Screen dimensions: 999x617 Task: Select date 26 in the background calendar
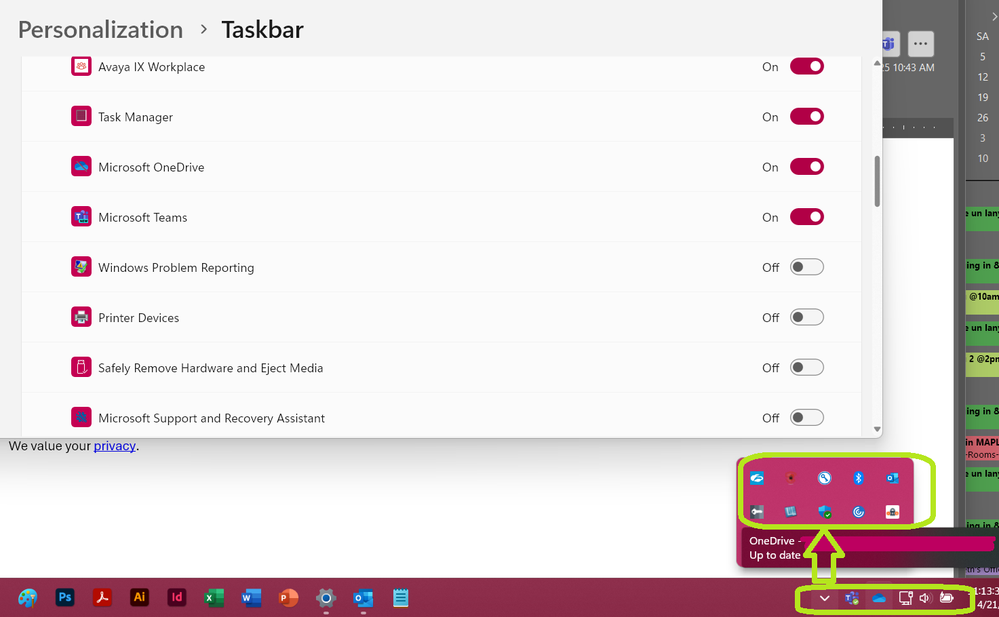[x=983, y=118]
